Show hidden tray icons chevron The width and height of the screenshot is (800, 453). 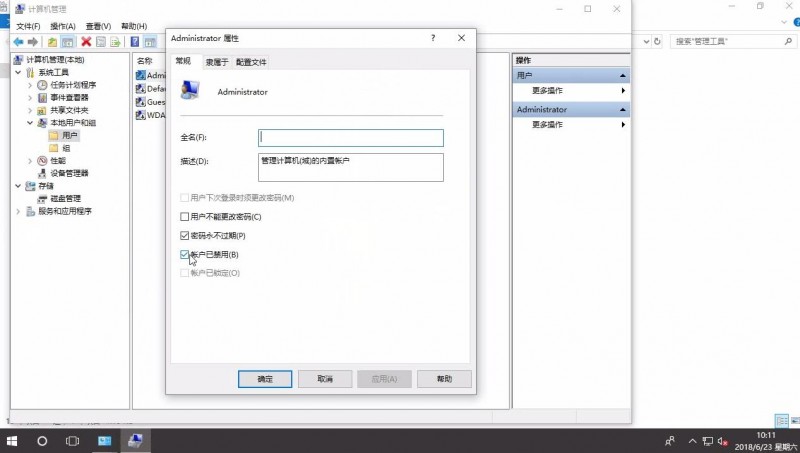[692, 441]
